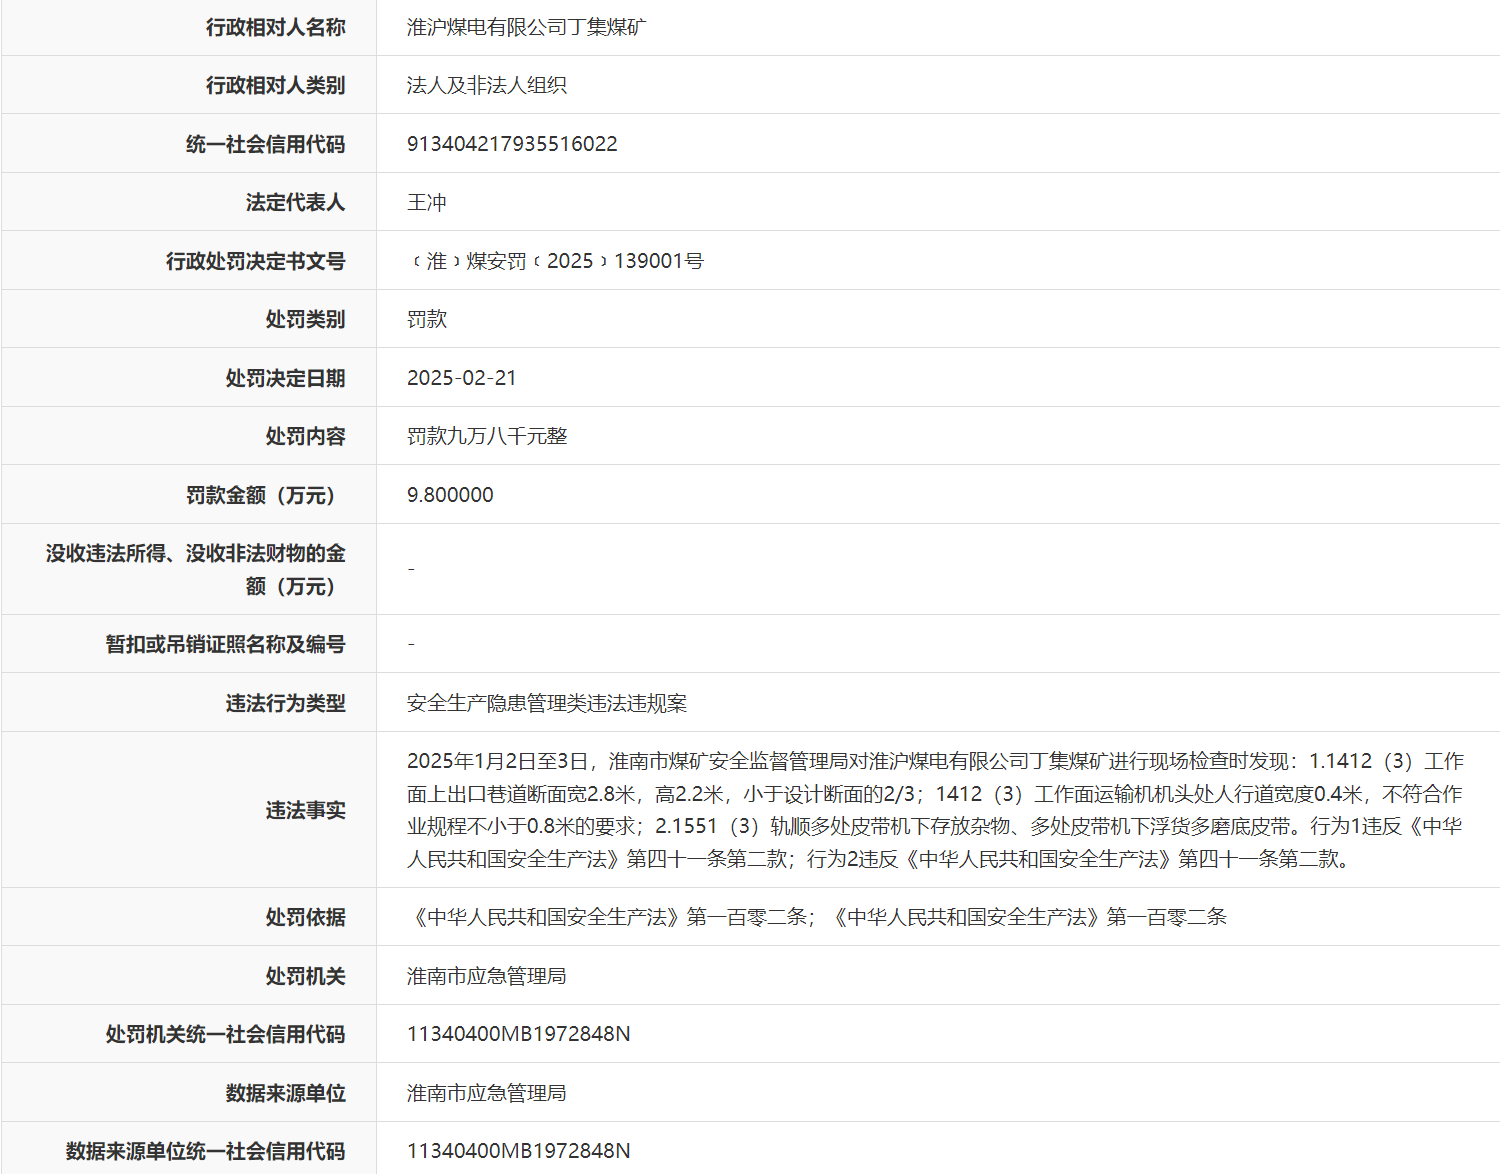Select the value "安全生产隐患管理类违法违规案"
This screenshot has height=1174, width=1500.
pos(547,703)
